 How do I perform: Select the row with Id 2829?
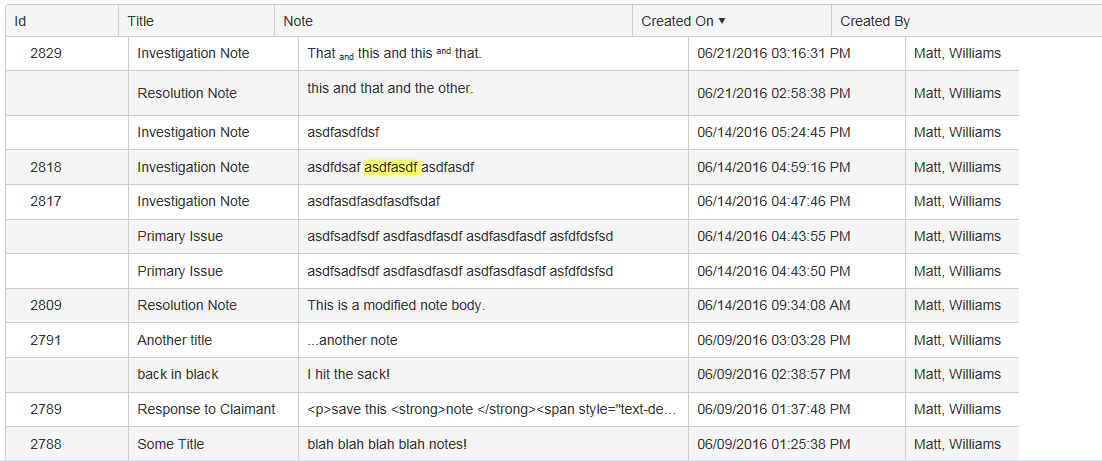[x=46, y=53]
